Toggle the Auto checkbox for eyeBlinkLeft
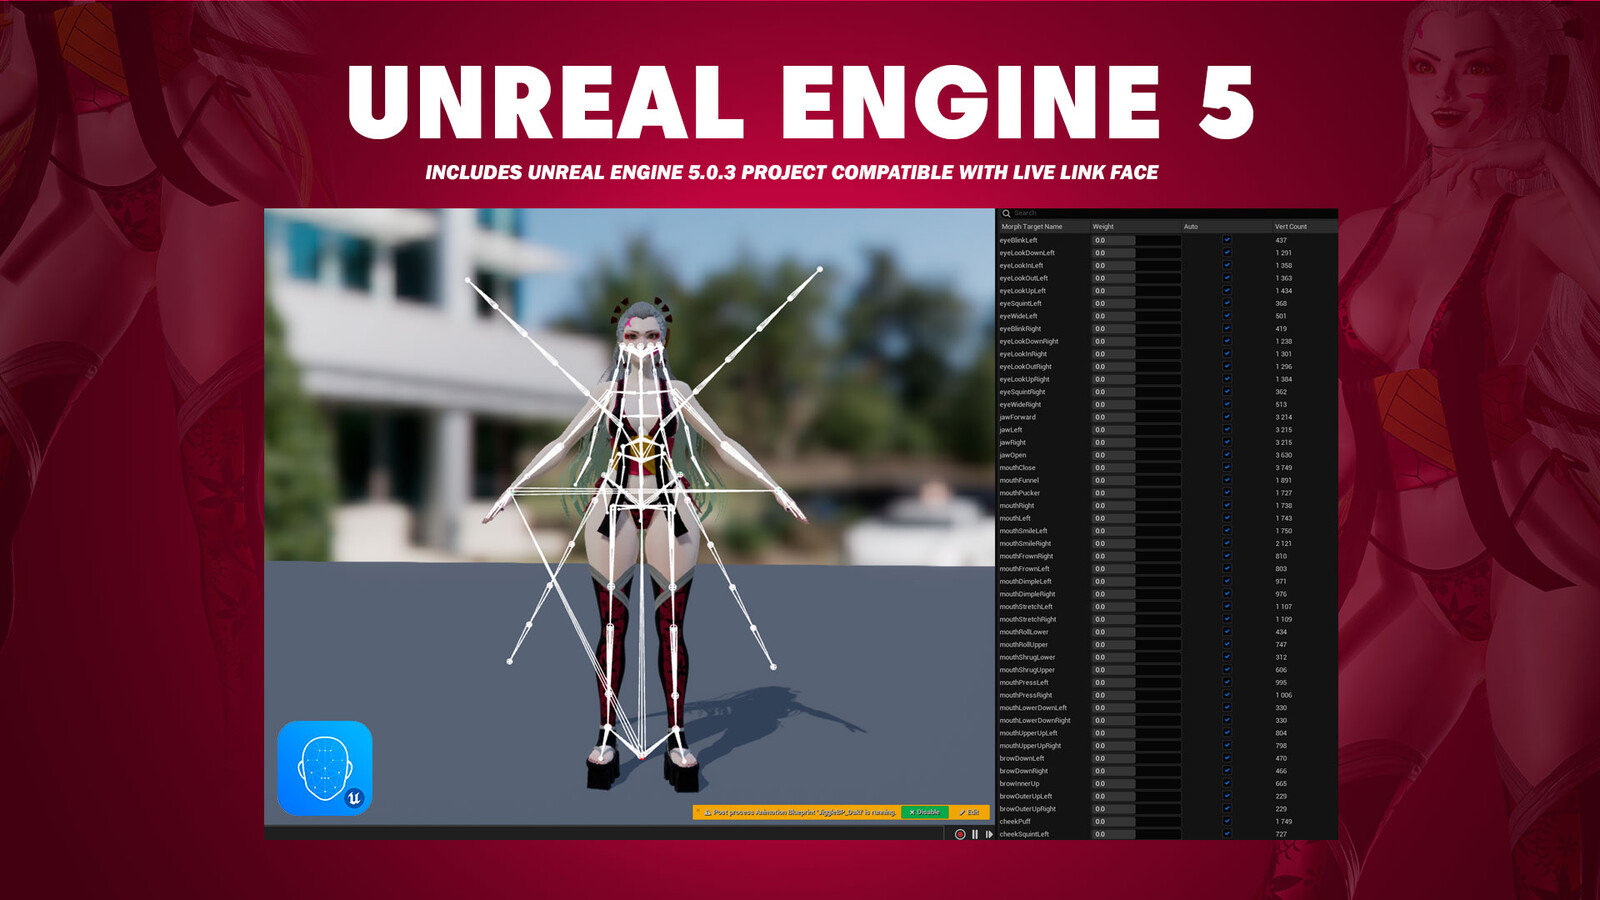 click(1228, 239)
